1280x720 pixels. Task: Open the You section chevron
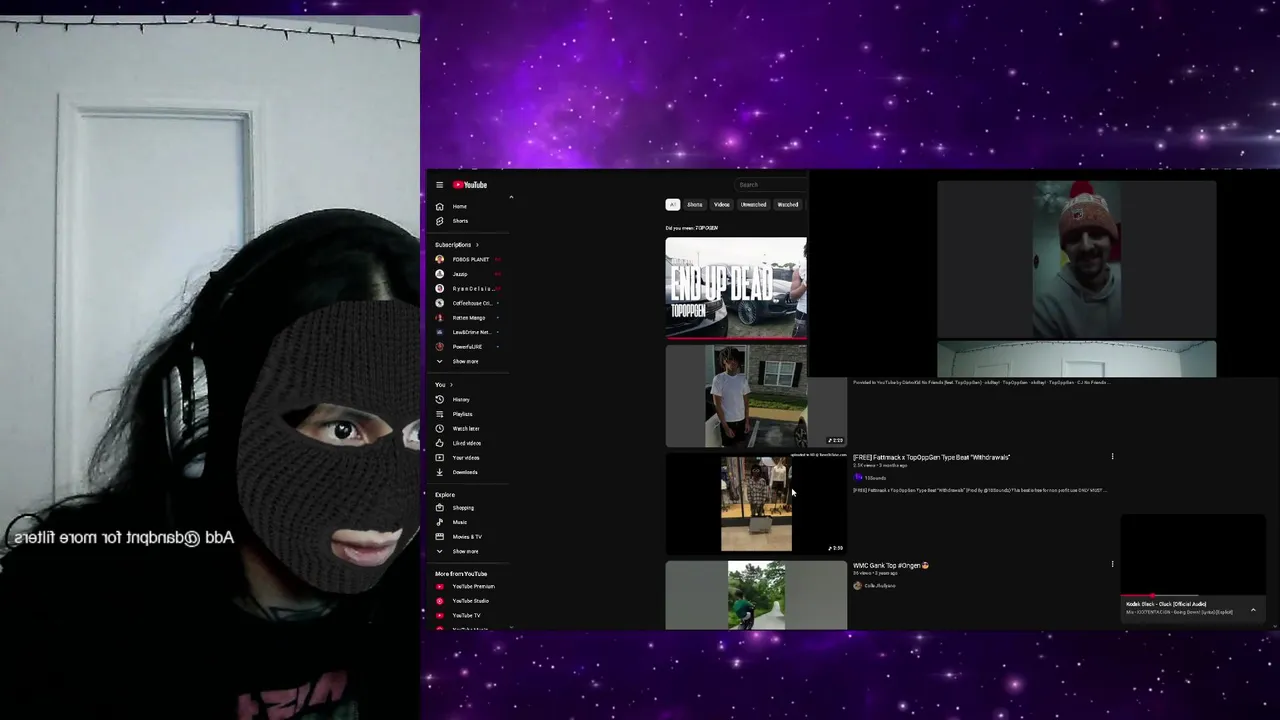451,385
